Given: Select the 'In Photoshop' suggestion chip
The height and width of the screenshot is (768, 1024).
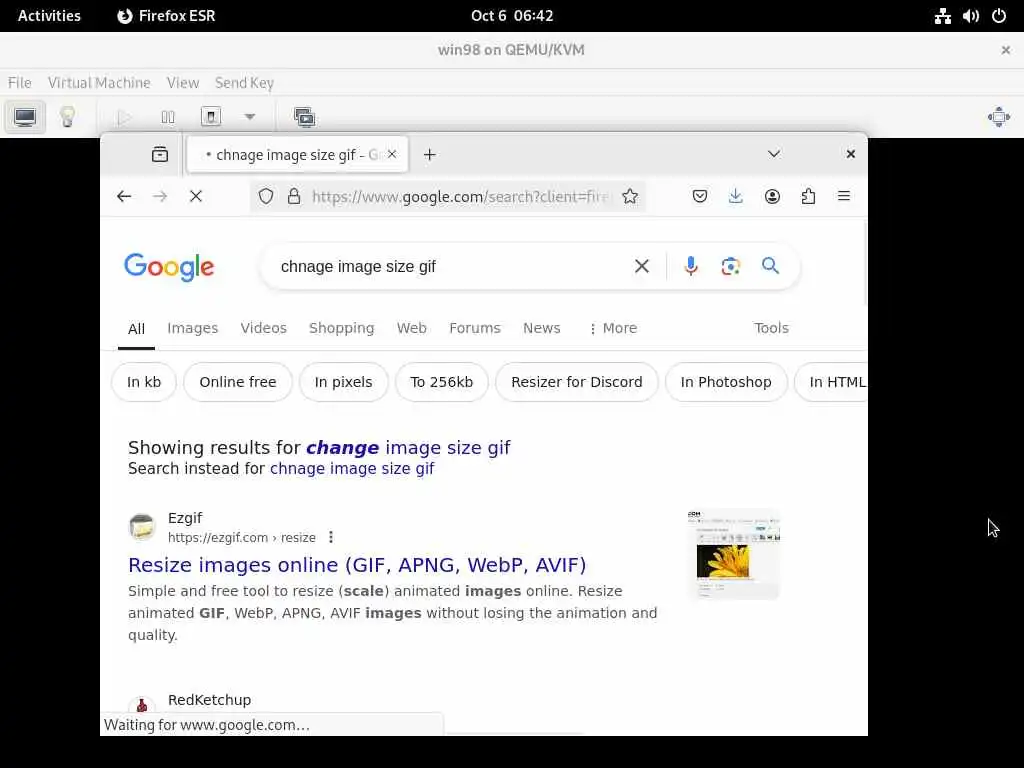Looking at the screenshot, I should pyautogui.click(x=726, y=382).
